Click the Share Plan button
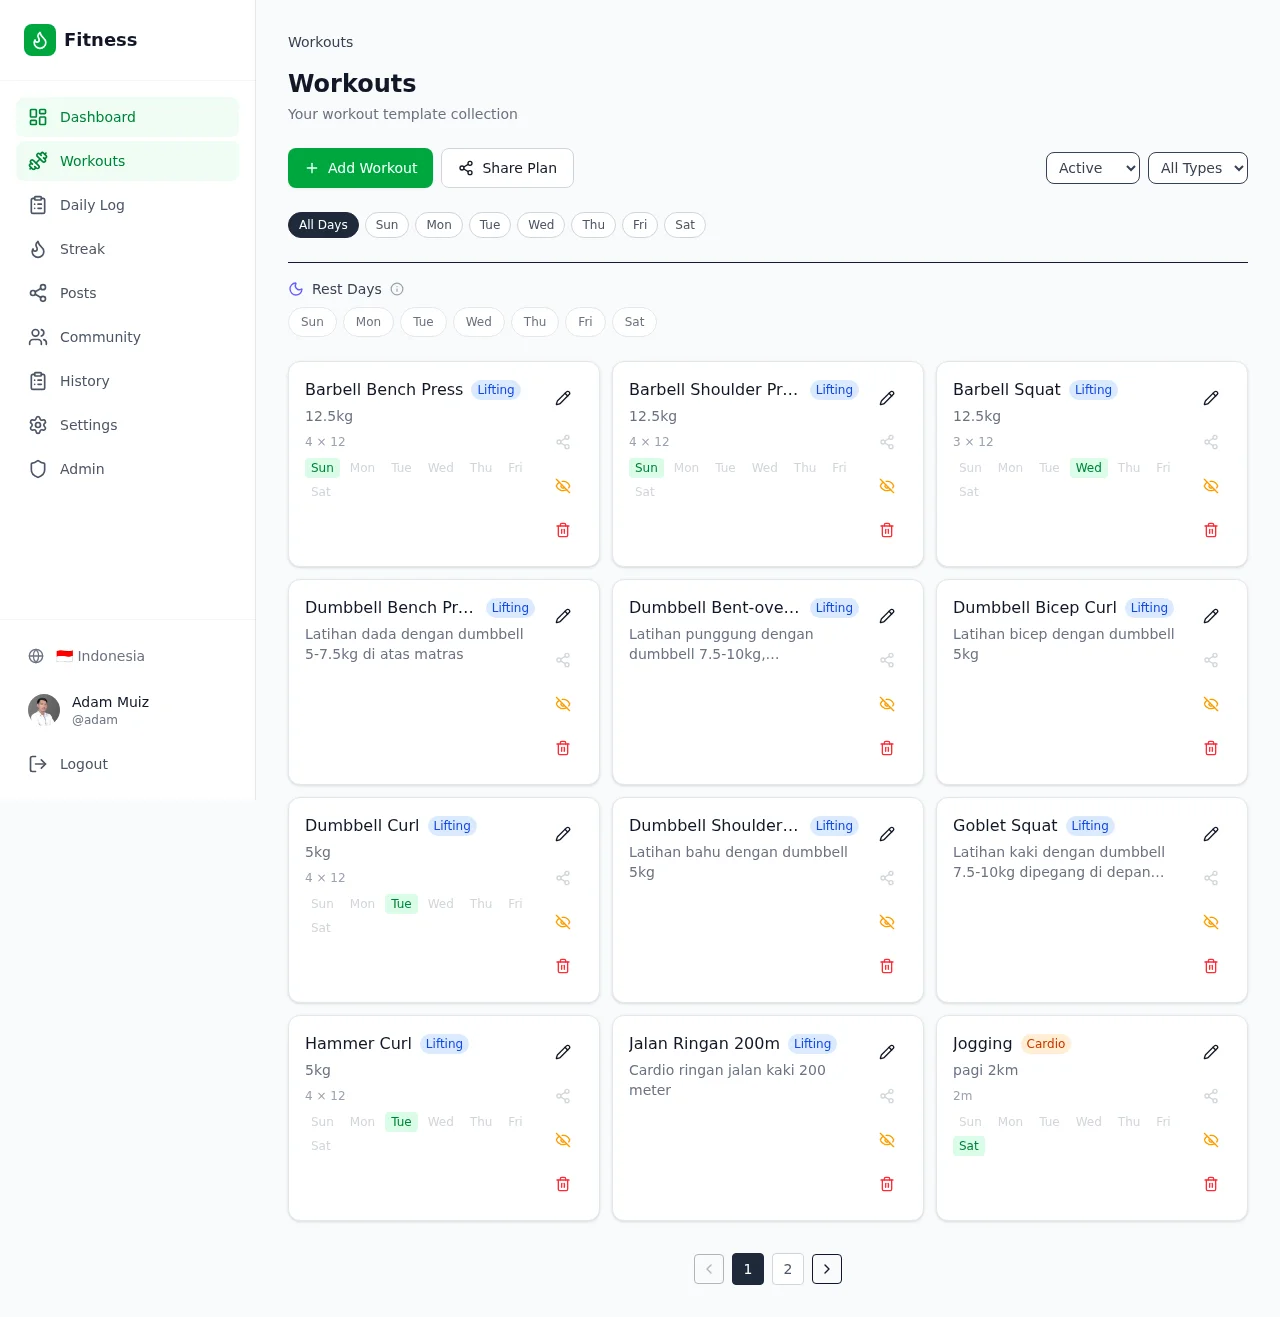The height and width of the screenshot is (1317, 1280). click(x=507, y=168)
